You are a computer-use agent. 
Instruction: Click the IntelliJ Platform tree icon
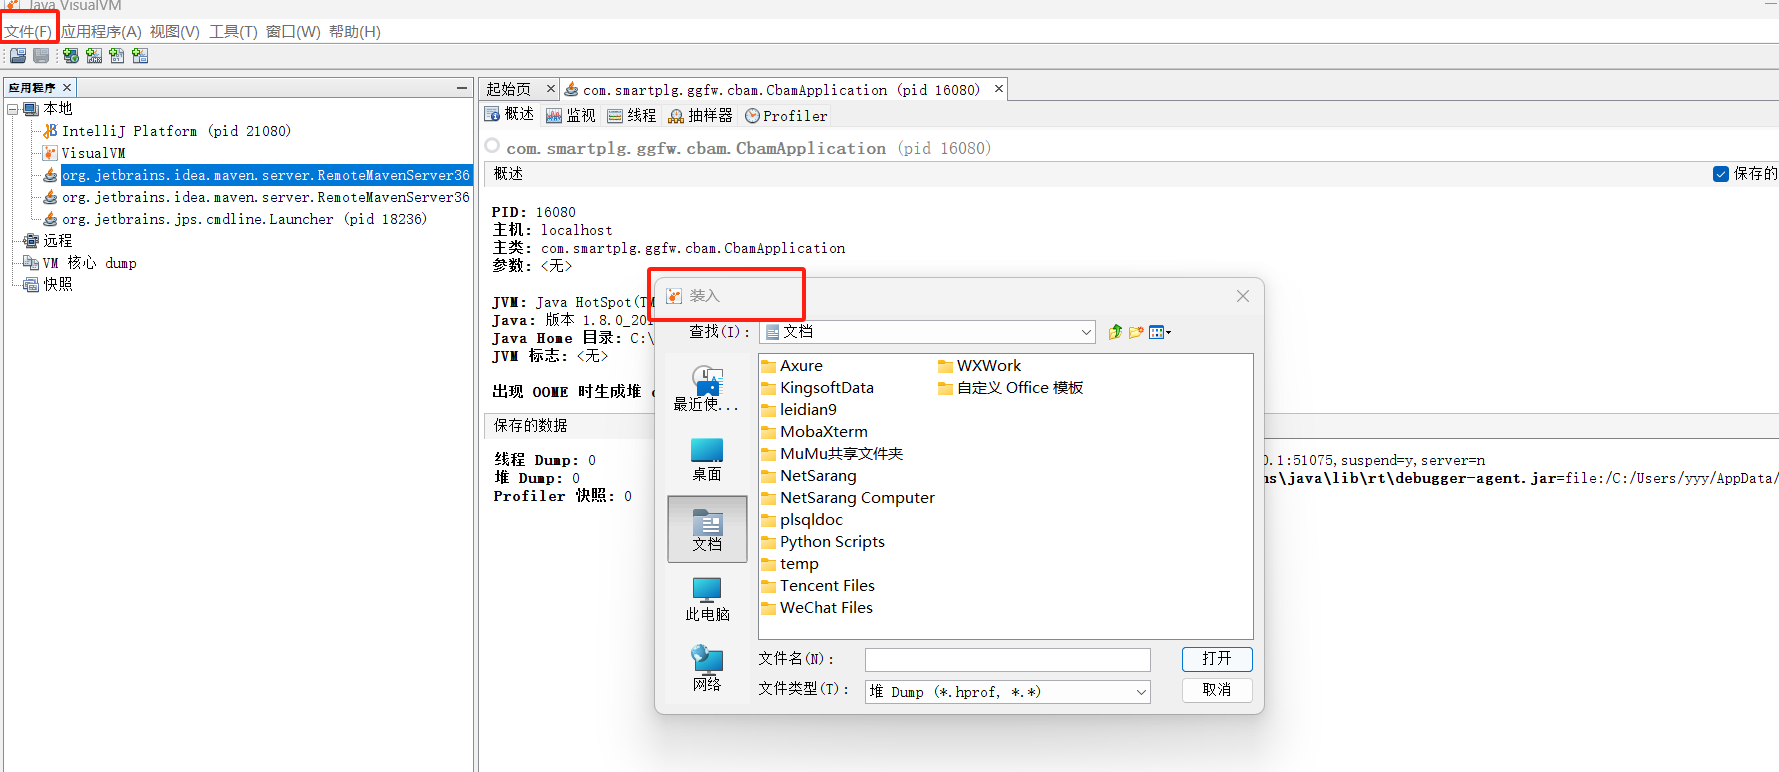[x=50, y=131]
